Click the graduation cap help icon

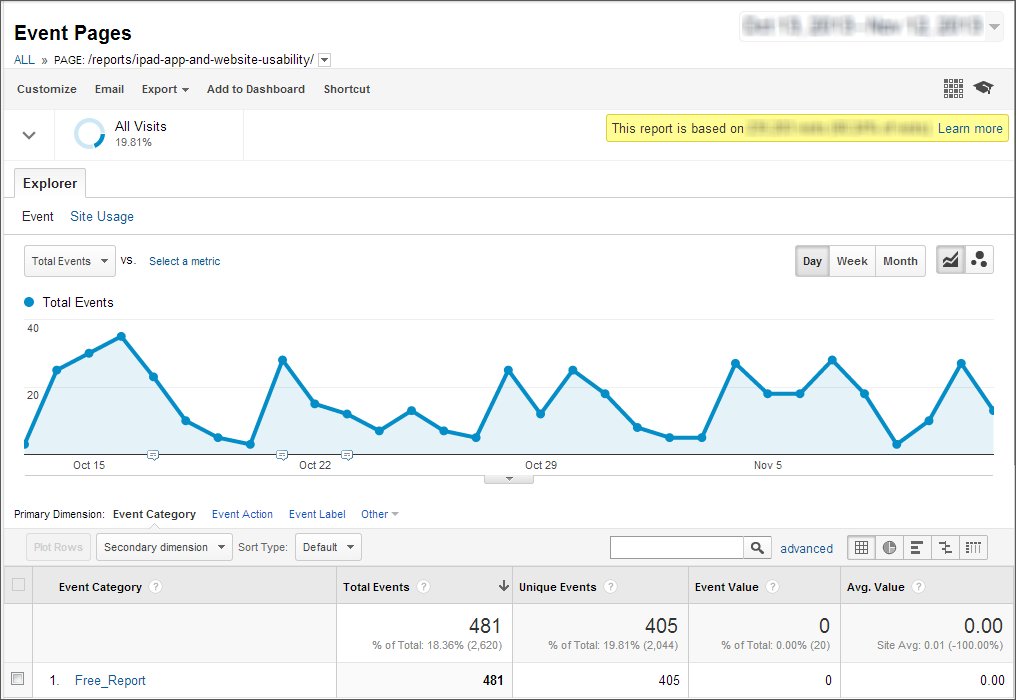[x=983, y=88]
